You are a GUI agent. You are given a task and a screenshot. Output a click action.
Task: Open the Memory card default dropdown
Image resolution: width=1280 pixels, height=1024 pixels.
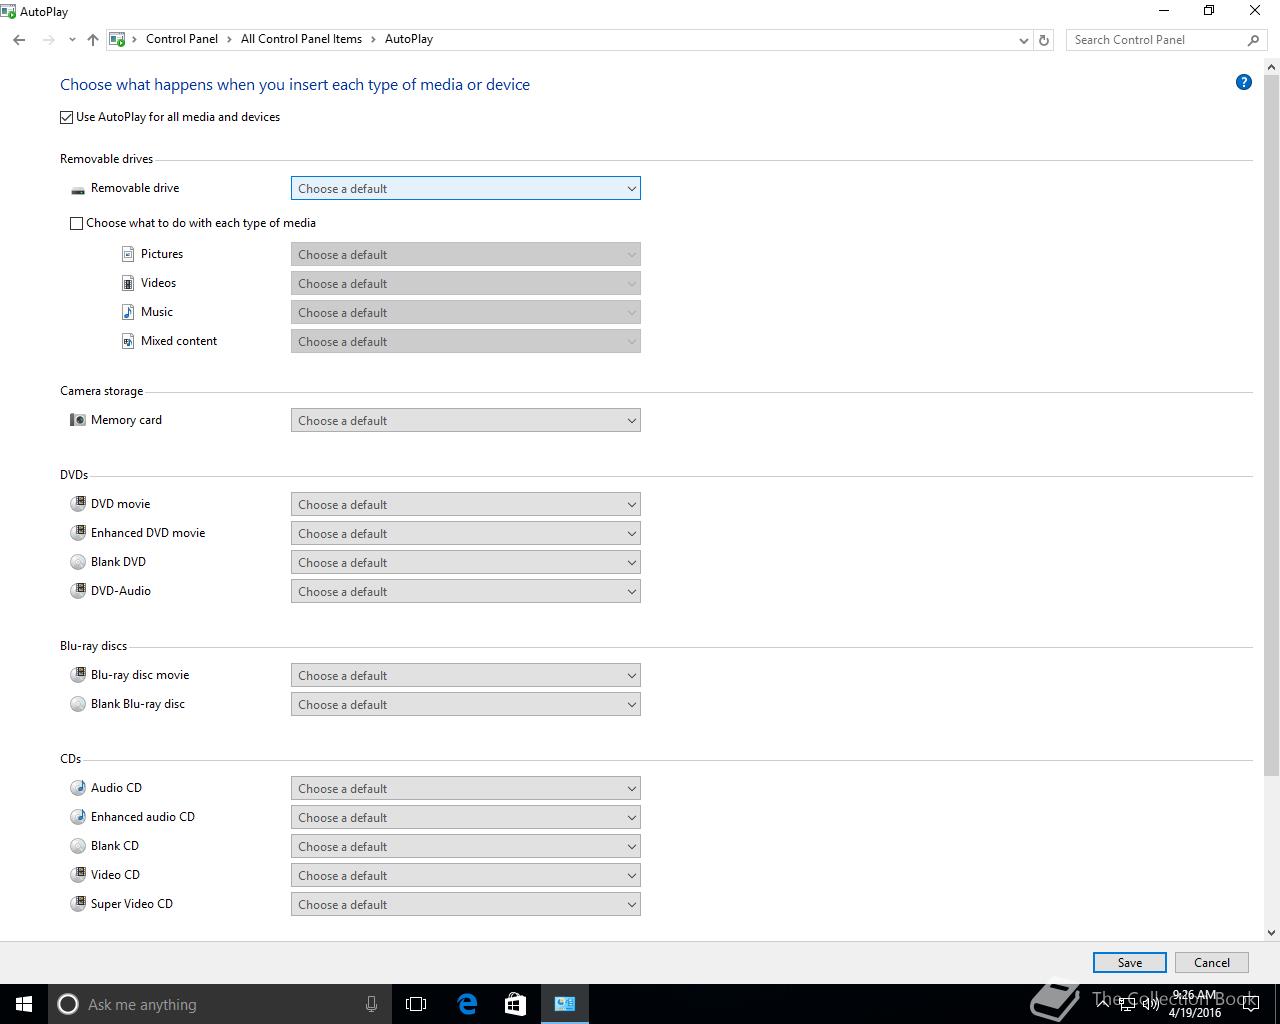[466, 420]
